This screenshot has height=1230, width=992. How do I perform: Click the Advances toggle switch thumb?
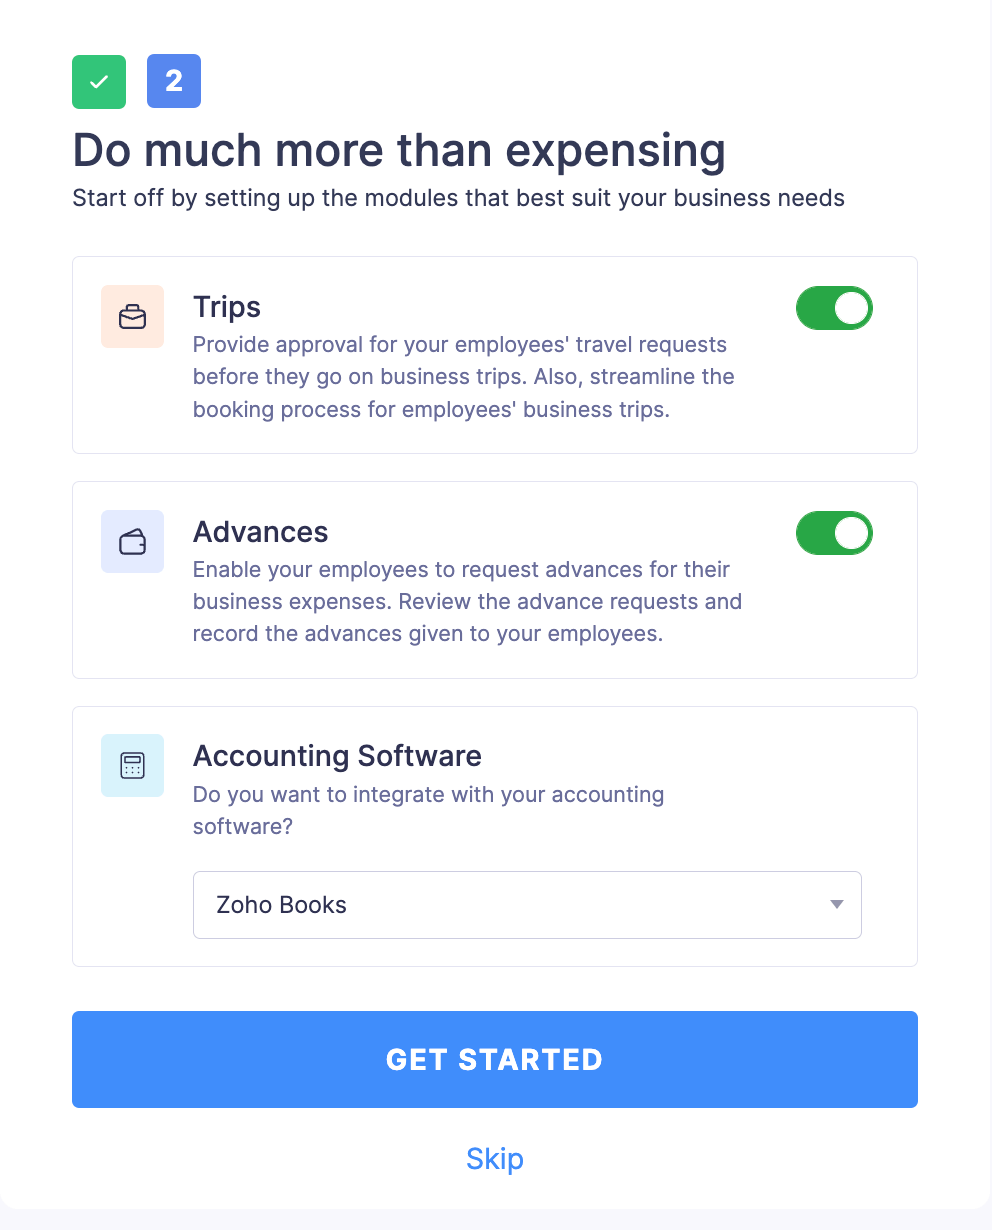850,533
